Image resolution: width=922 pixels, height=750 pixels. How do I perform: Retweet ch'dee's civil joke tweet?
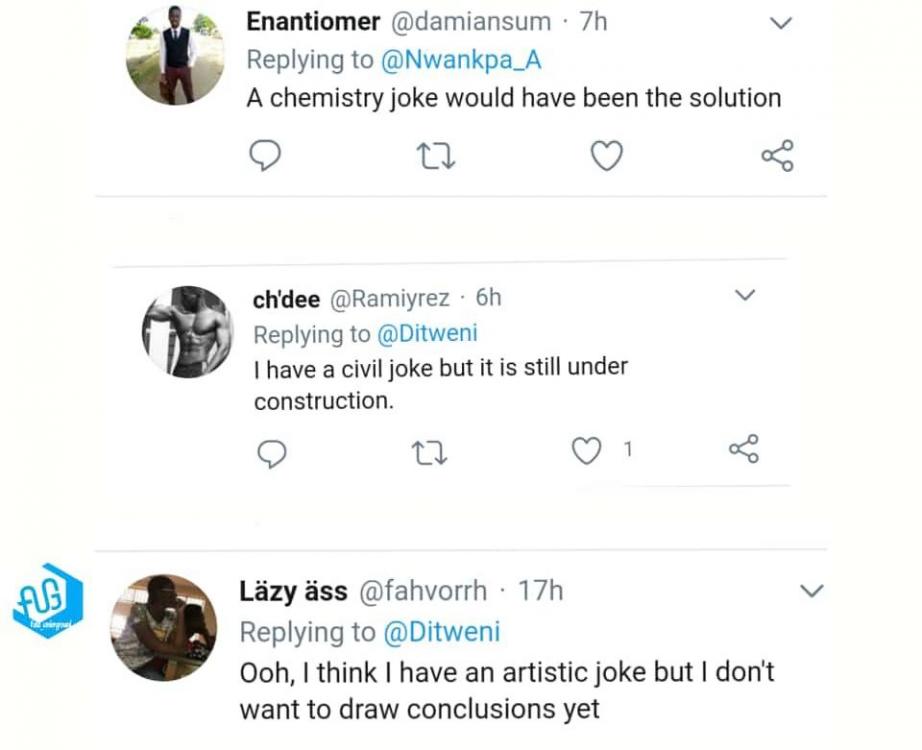430,453
